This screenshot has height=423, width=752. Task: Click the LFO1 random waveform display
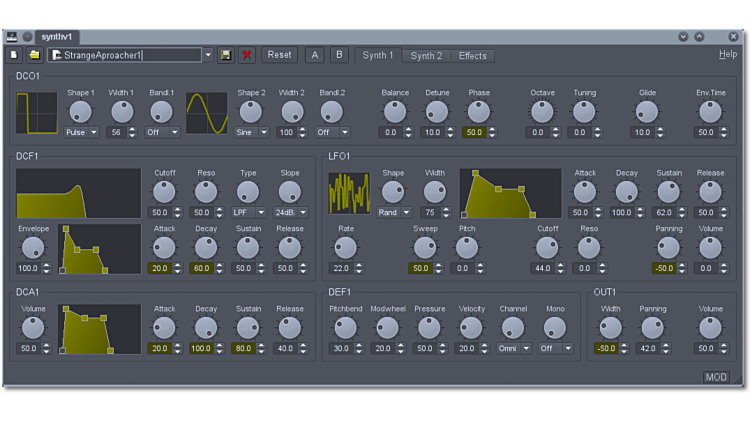tap(349, 193)
